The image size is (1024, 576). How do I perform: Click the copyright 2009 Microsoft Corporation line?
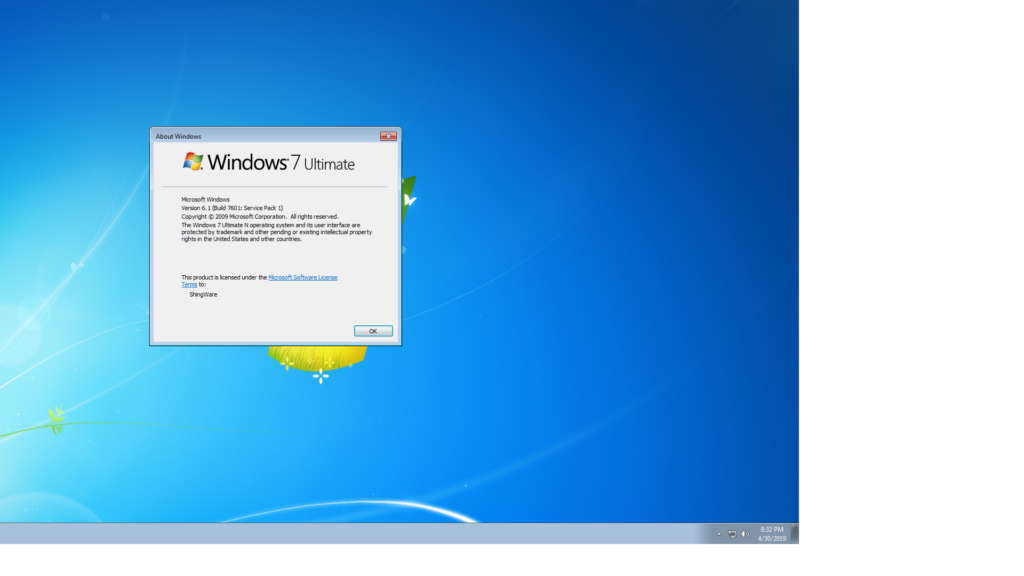pyautogui.click(x=259, y=216)
